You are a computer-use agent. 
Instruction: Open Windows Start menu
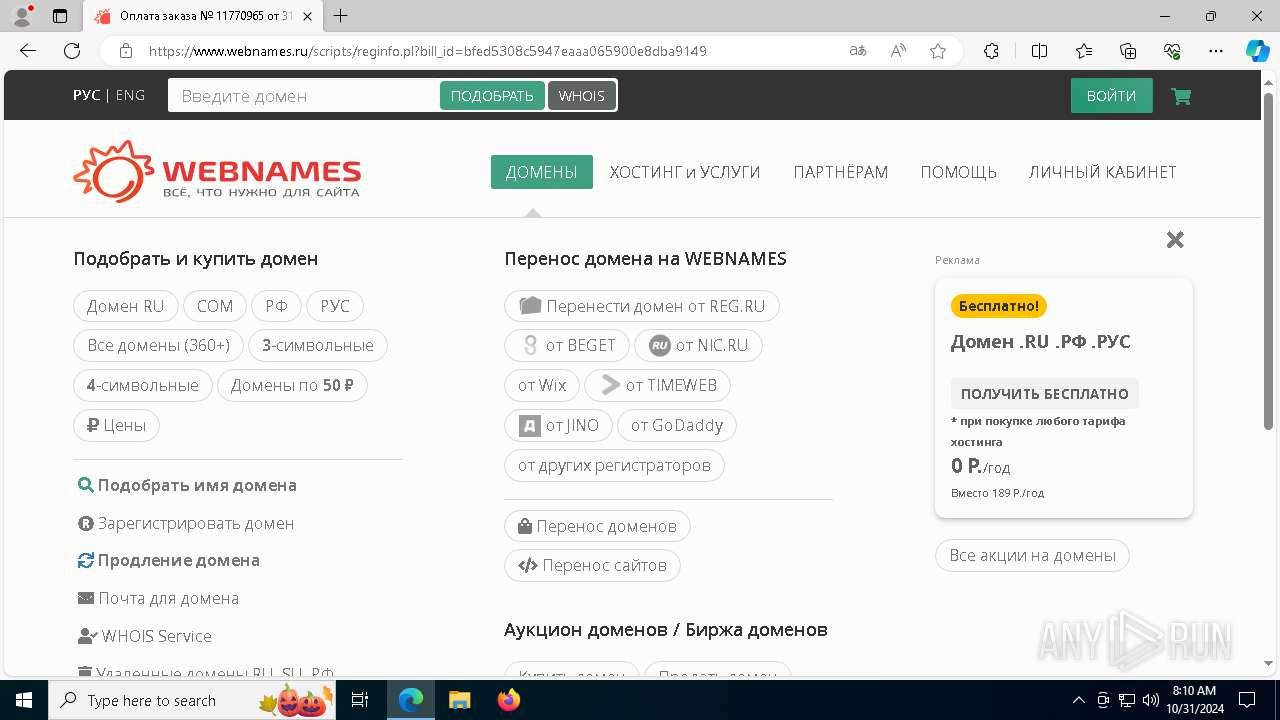pyautogui.click(x=24, y=700)
